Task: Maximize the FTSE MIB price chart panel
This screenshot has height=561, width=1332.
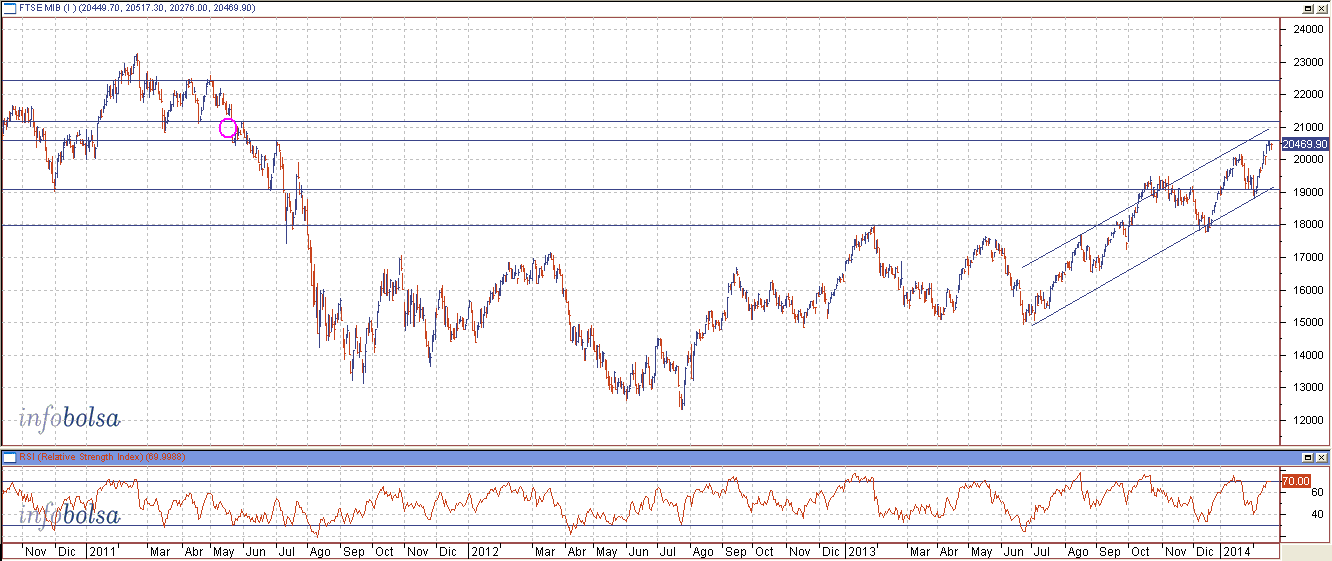Action: (1308, 7)
